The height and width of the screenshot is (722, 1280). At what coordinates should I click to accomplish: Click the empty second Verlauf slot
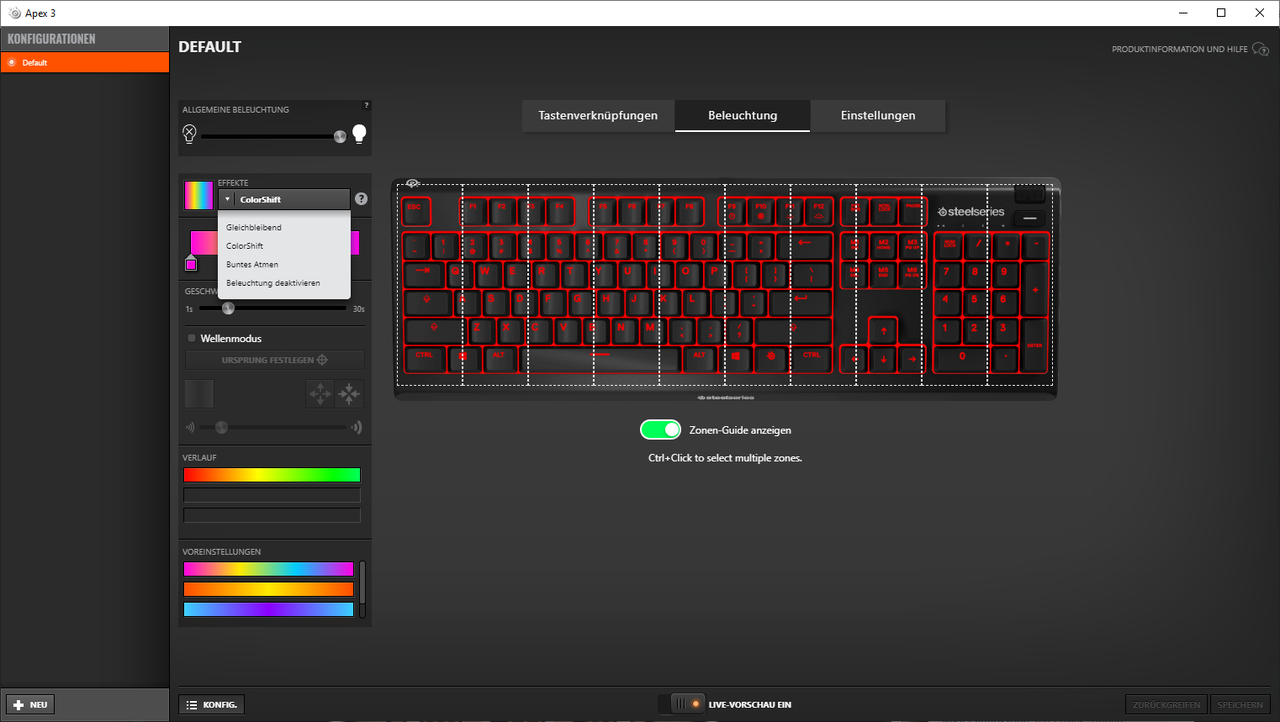[272, 495]
